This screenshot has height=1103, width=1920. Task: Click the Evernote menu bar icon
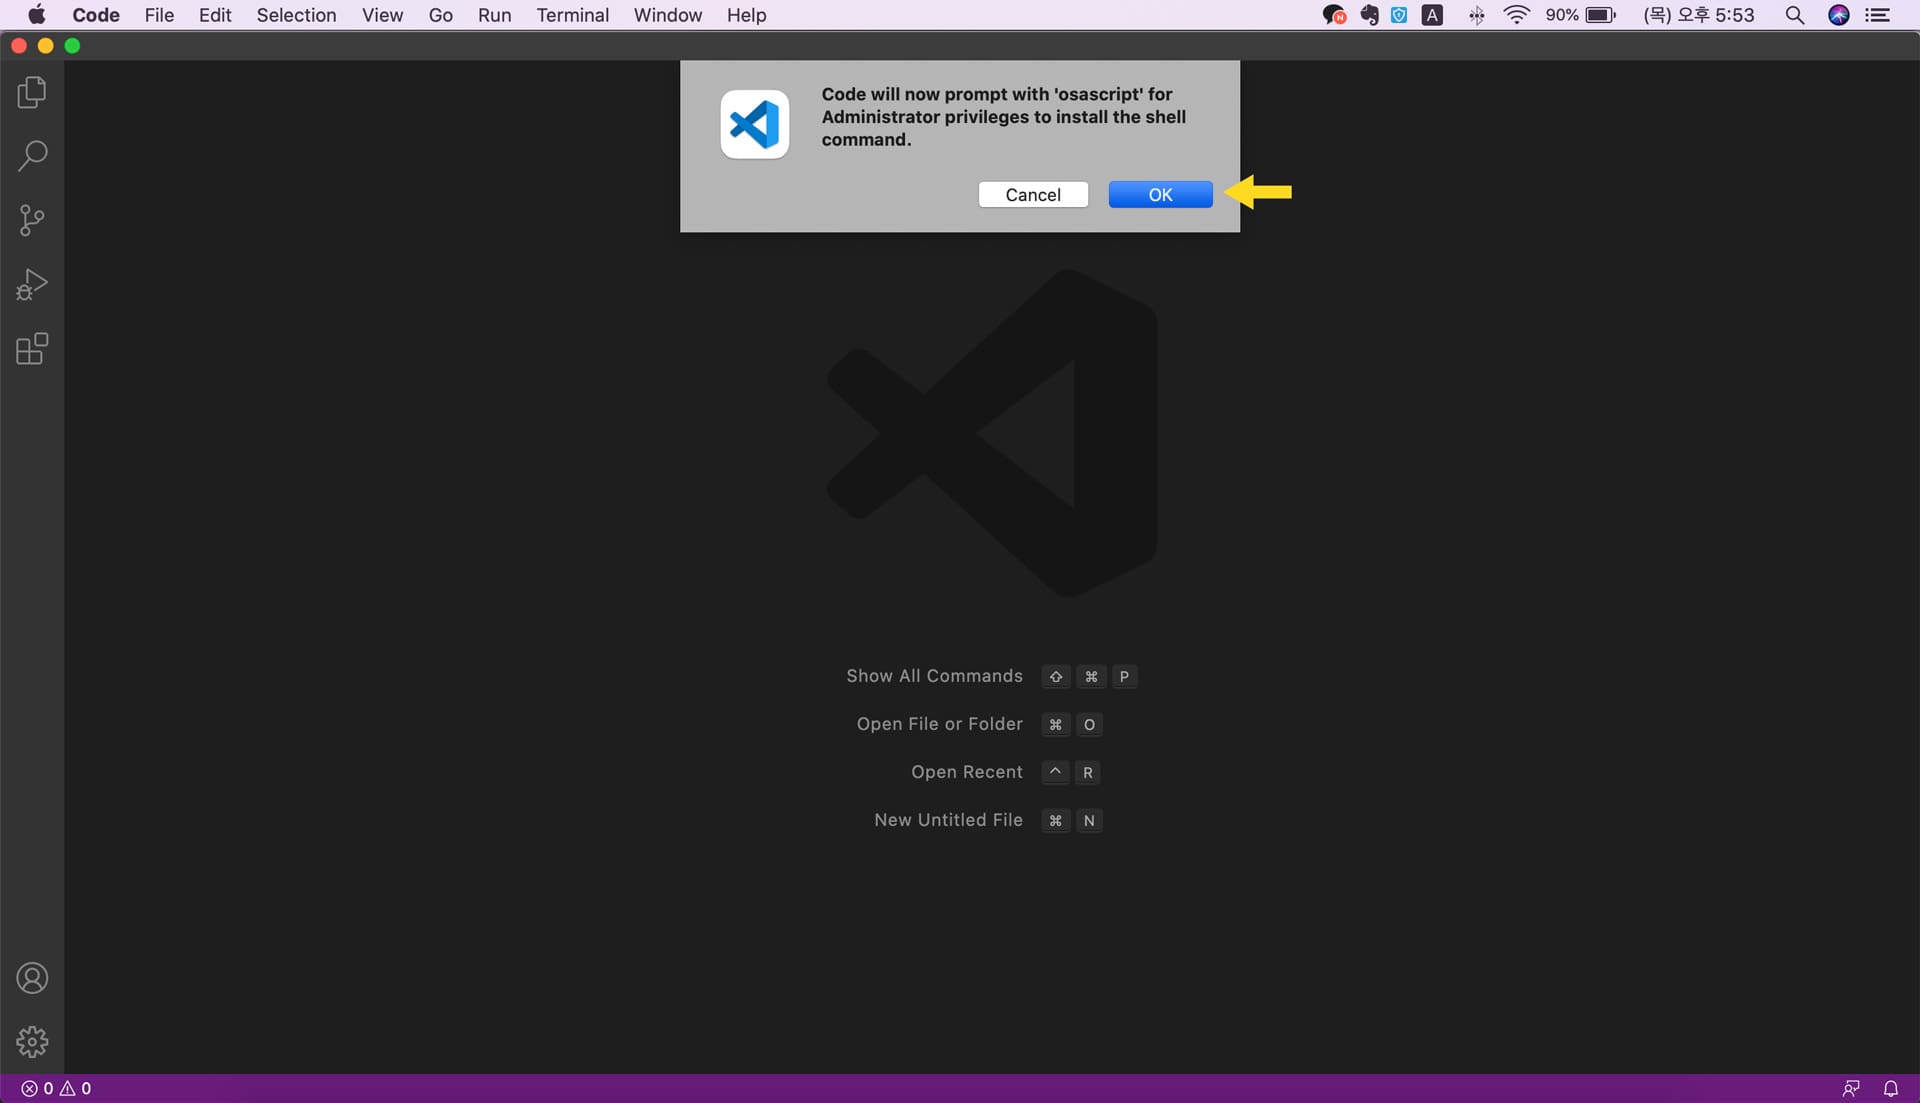[x=1369, y=15]
